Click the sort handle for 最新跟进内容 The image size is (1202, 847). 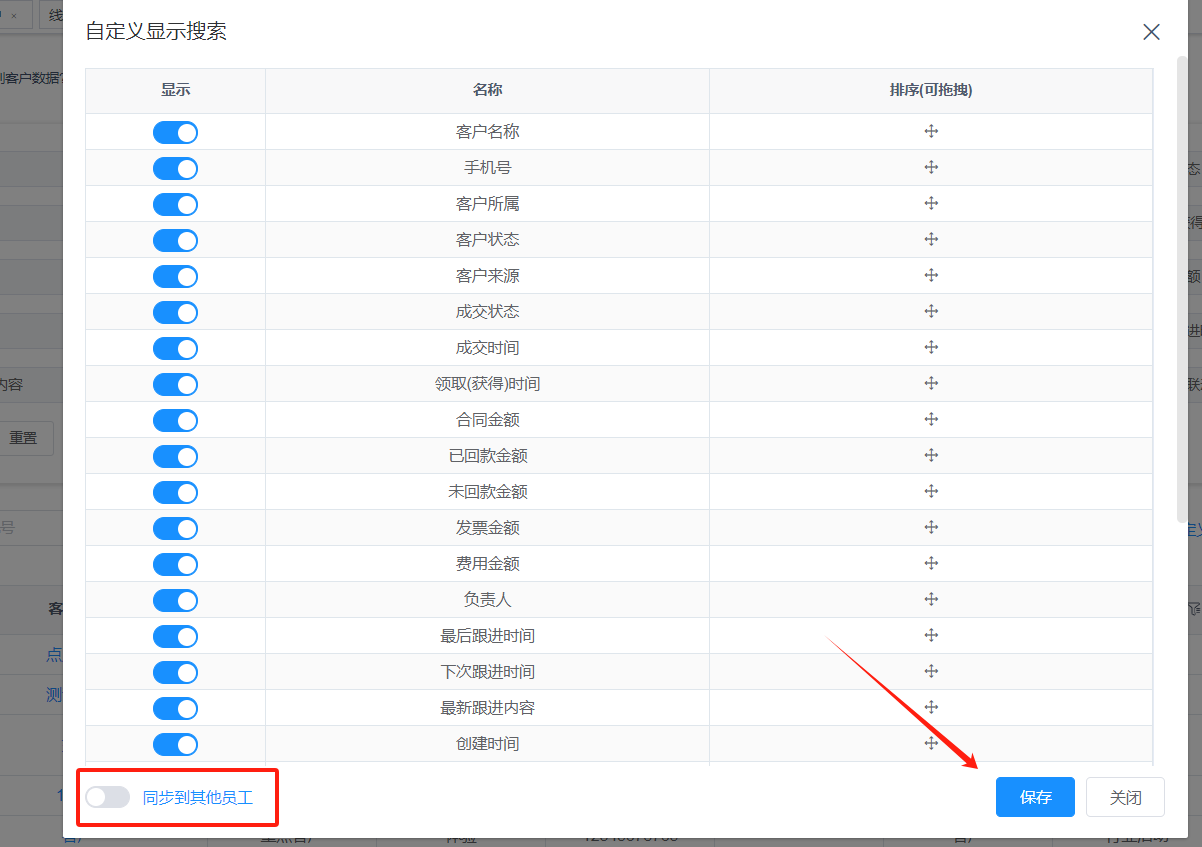click(931, 707)
